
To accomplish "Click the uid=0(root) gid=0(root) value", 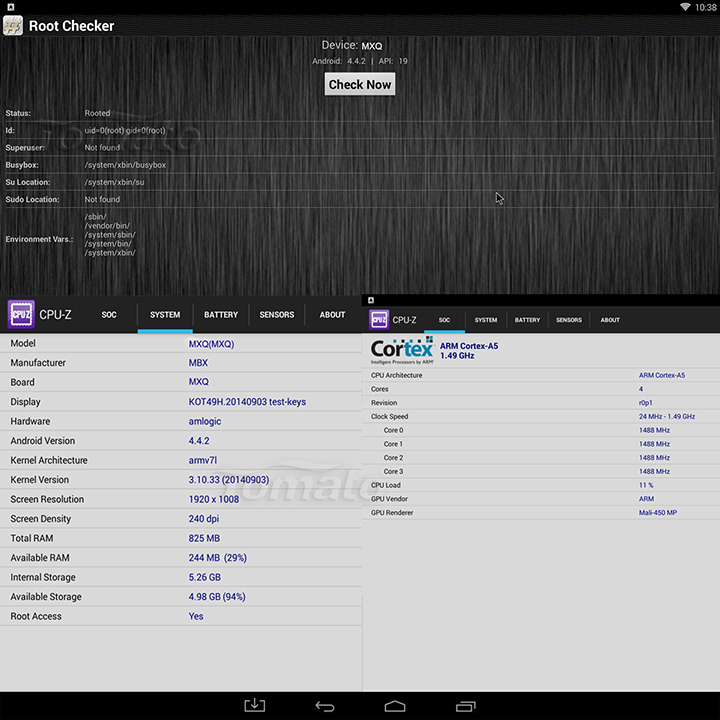I will tap(125, 130).
